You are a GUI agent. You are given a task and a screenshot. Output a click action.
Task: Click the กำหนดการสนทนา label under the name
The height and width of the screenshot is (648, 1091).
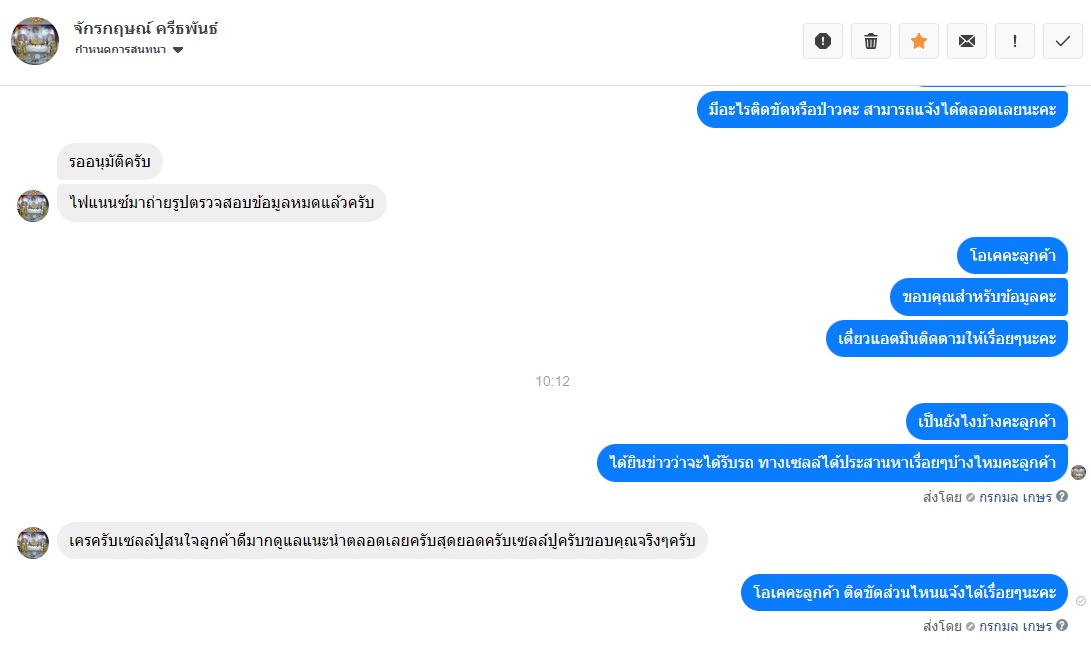tap(120, 49)
